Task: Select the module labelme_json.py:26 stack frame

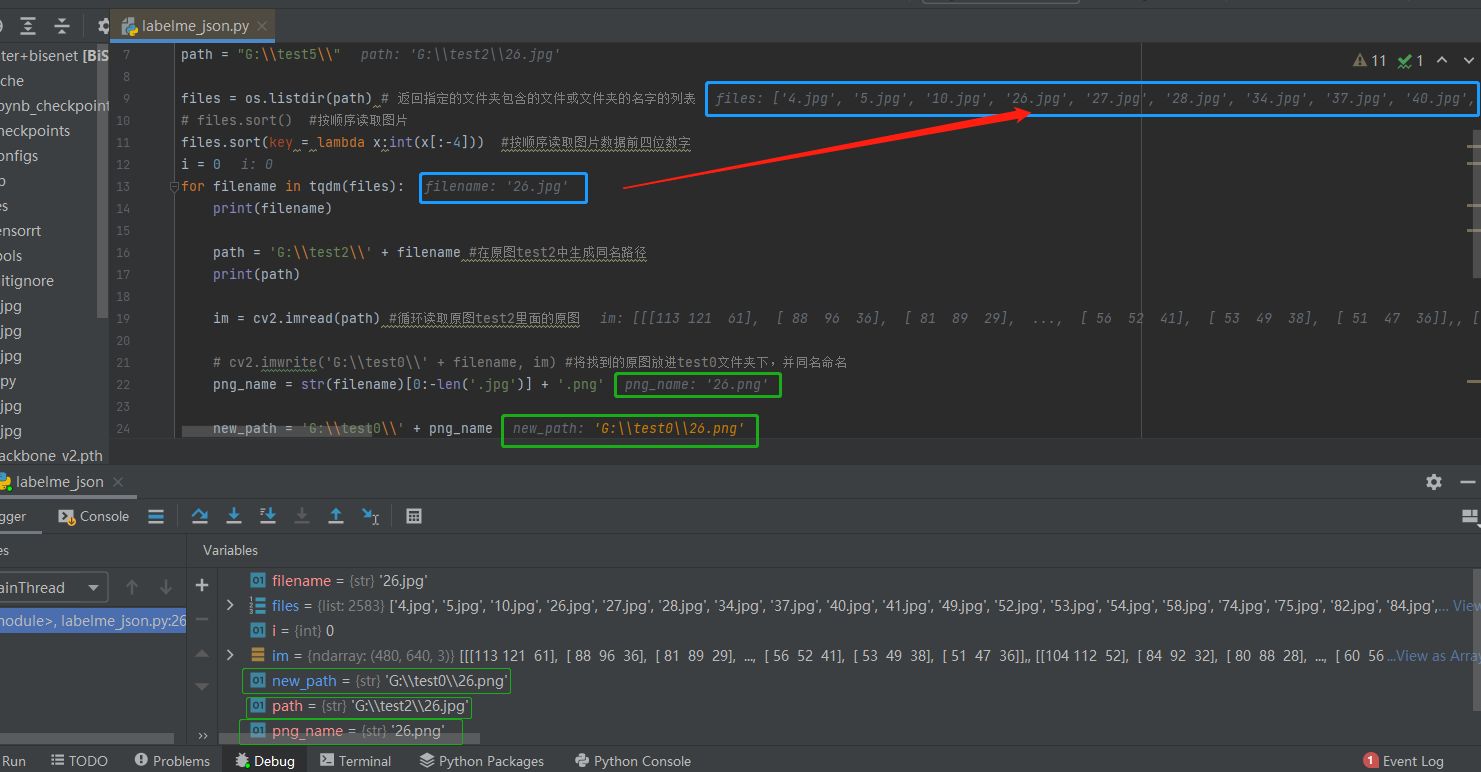Action: pyautogui.click(x=93, y=621)
